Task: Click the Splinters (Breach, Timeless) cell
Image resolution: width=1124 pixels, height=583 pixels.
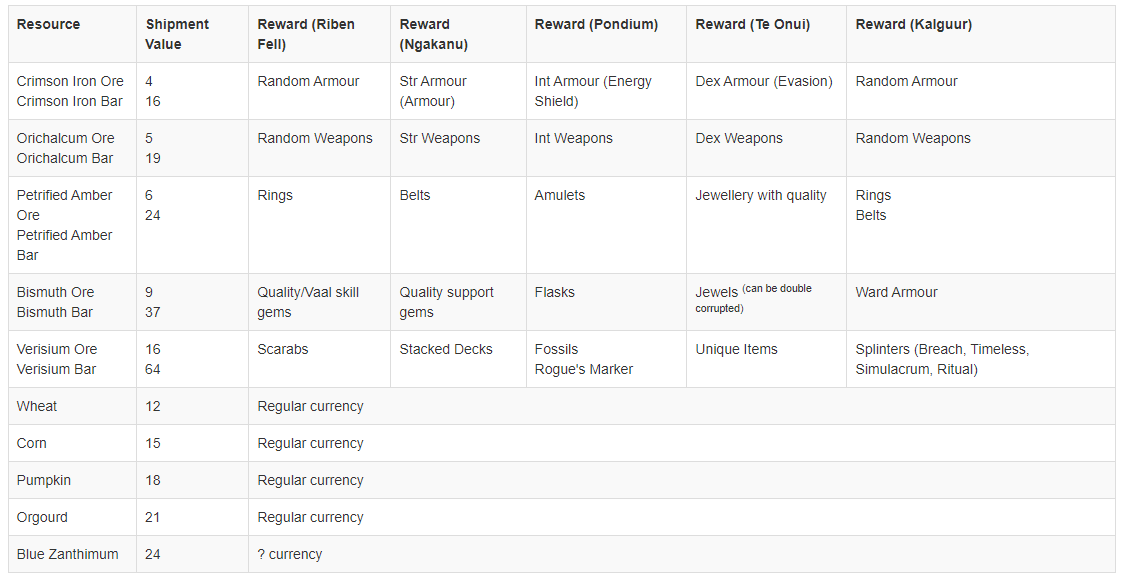Action: coord(981,359)
